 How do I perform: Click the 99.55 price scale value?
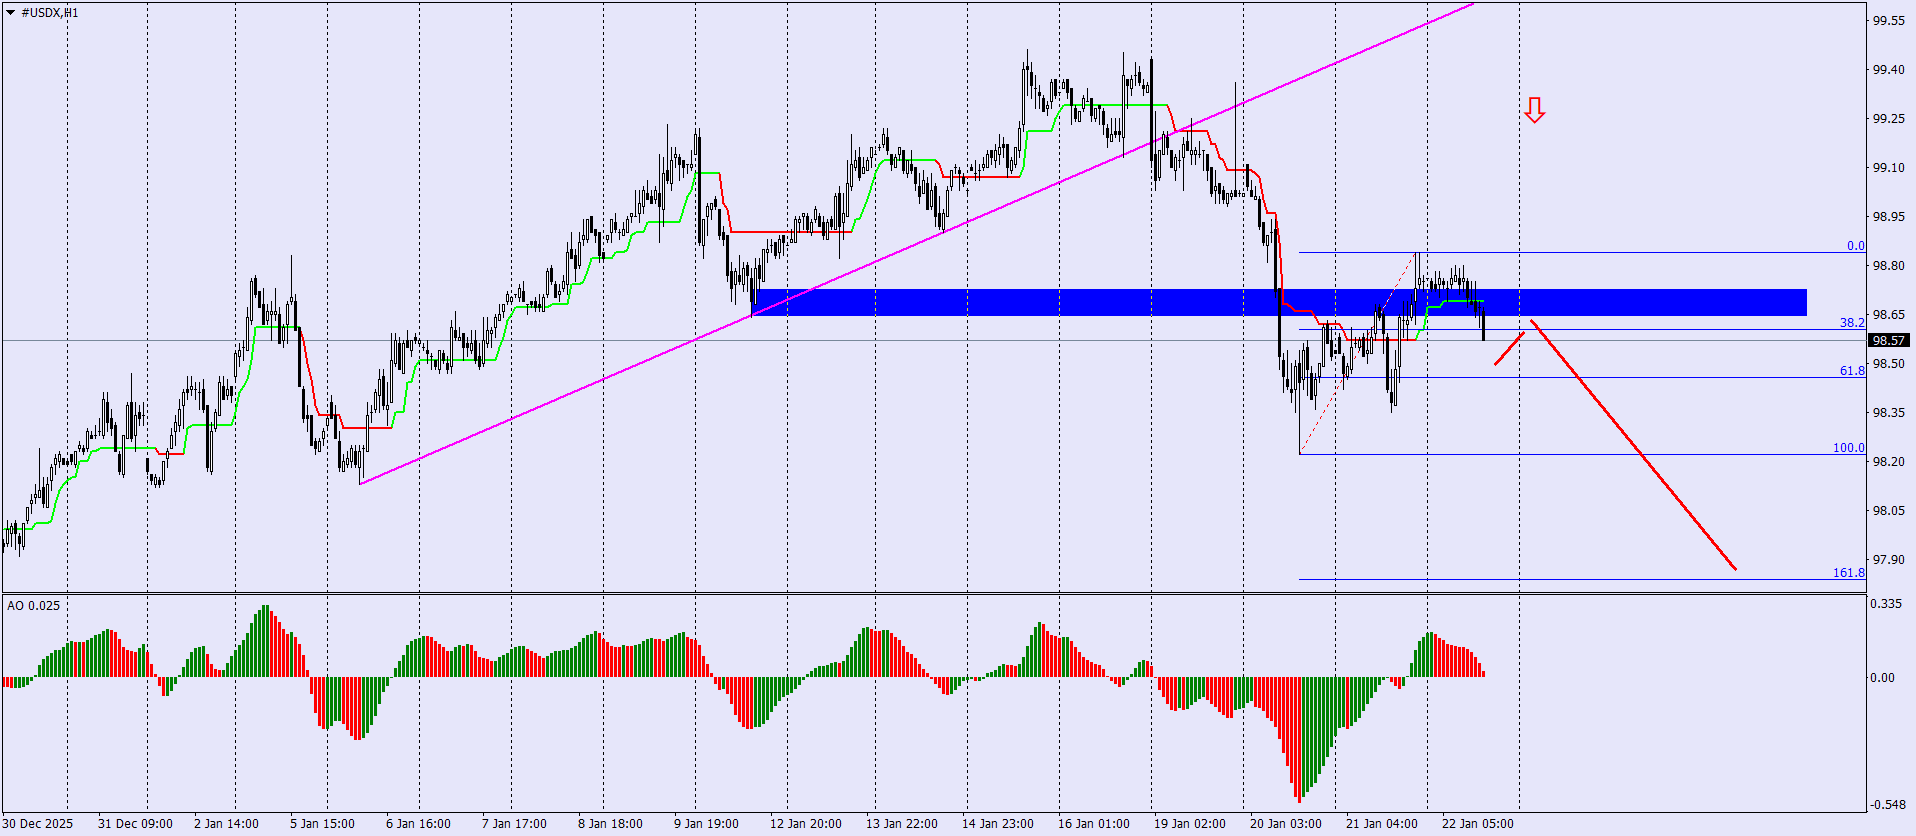(x=1888, y=21)
